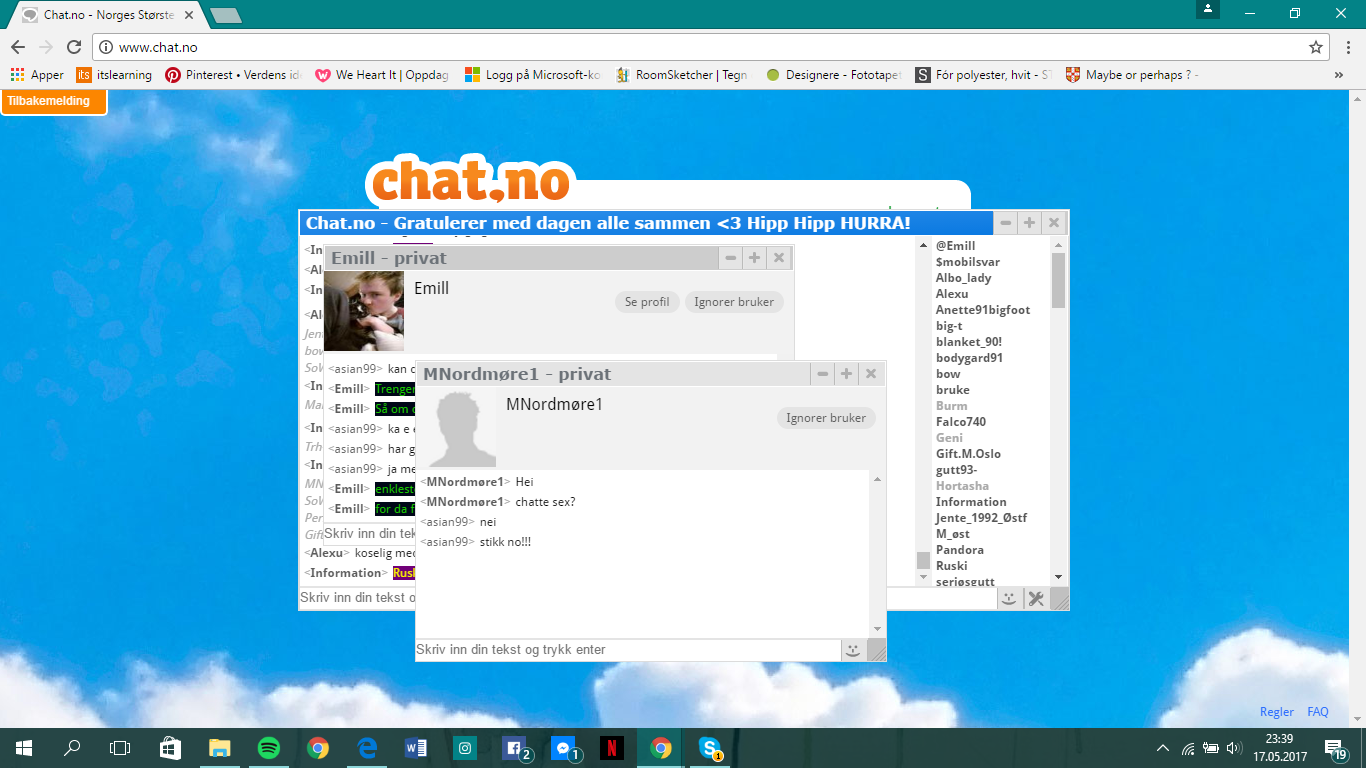Open the Windows Store taskbar icon

coord(170,747)
